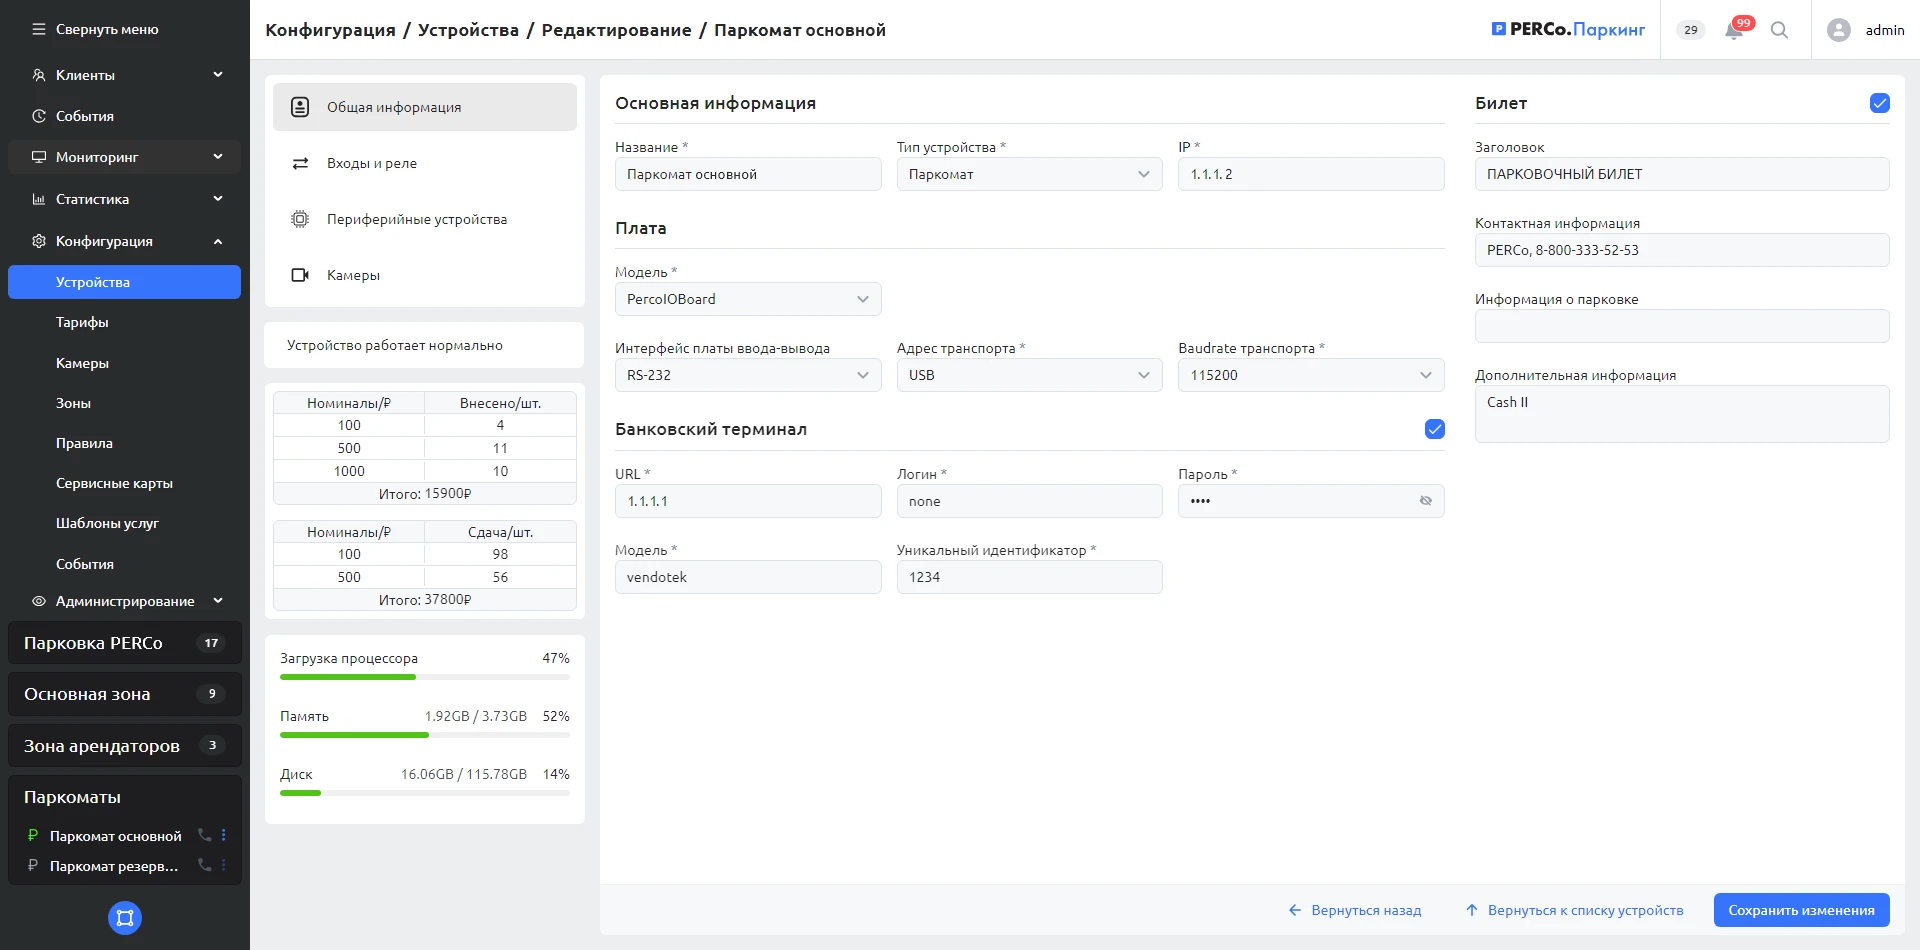
Task: Open the board Модель PercoIOBoard dropdown
Action: [748, 299]
